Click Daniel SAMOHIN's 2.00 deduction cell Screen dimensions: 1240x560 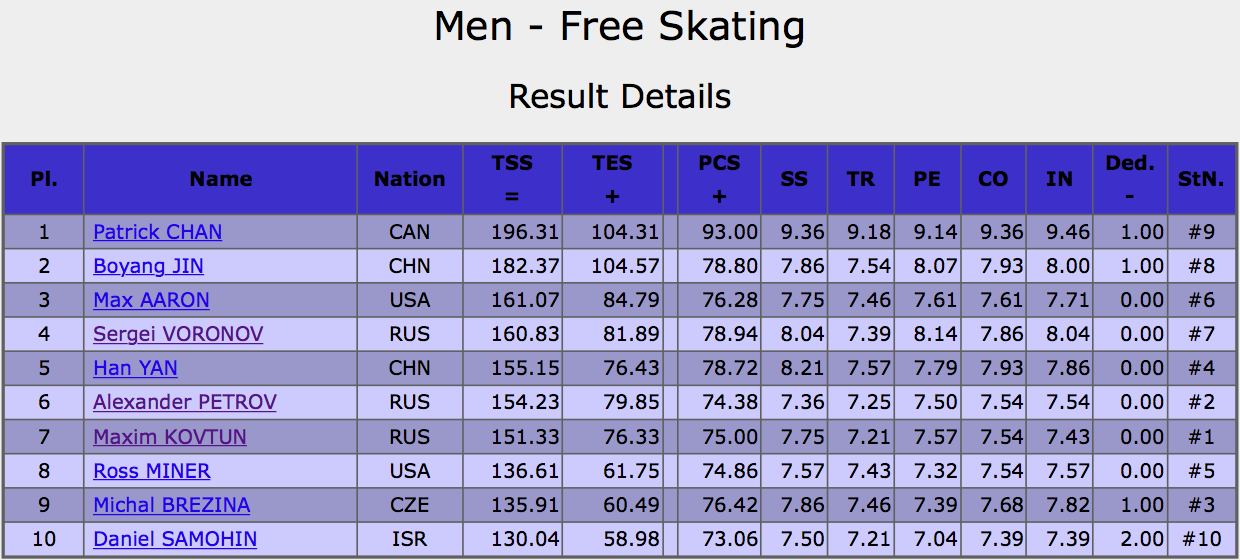click(1130, 539)
